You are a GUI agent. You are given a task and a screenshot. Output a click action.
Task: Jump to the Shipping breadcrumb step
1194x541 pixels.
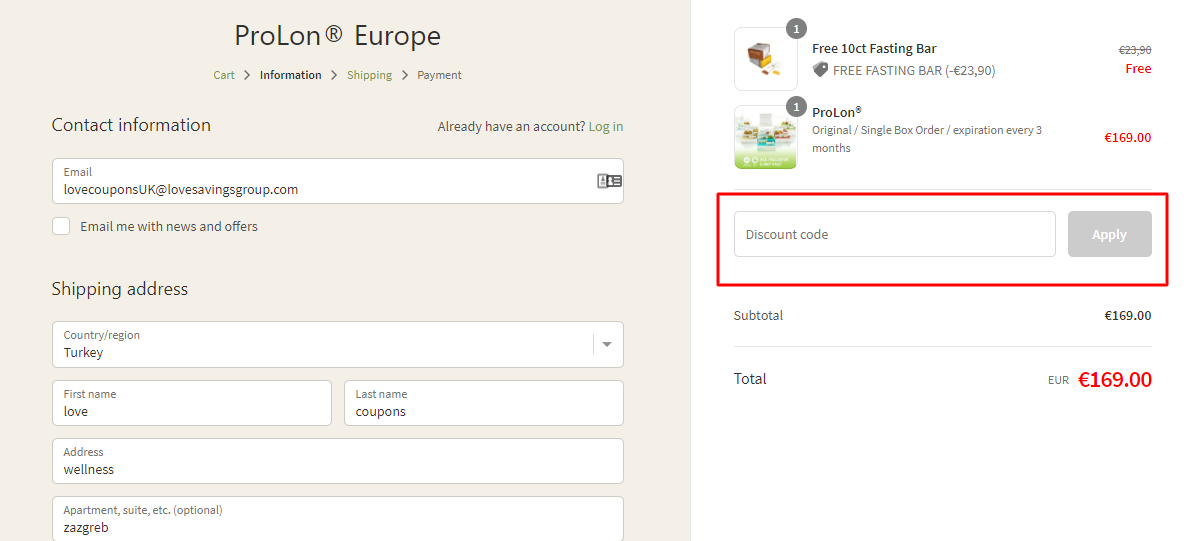[369, 75]
